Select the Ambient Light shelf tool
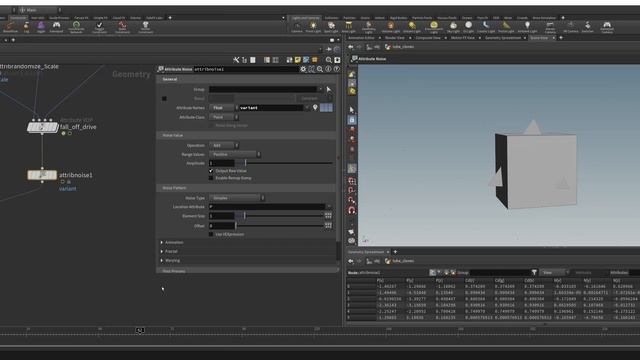Screen dimensions: 640x360 527,27
